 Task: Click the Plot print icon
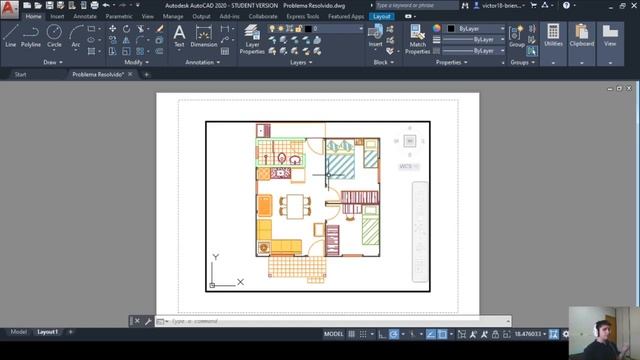(x=94, y=5)
